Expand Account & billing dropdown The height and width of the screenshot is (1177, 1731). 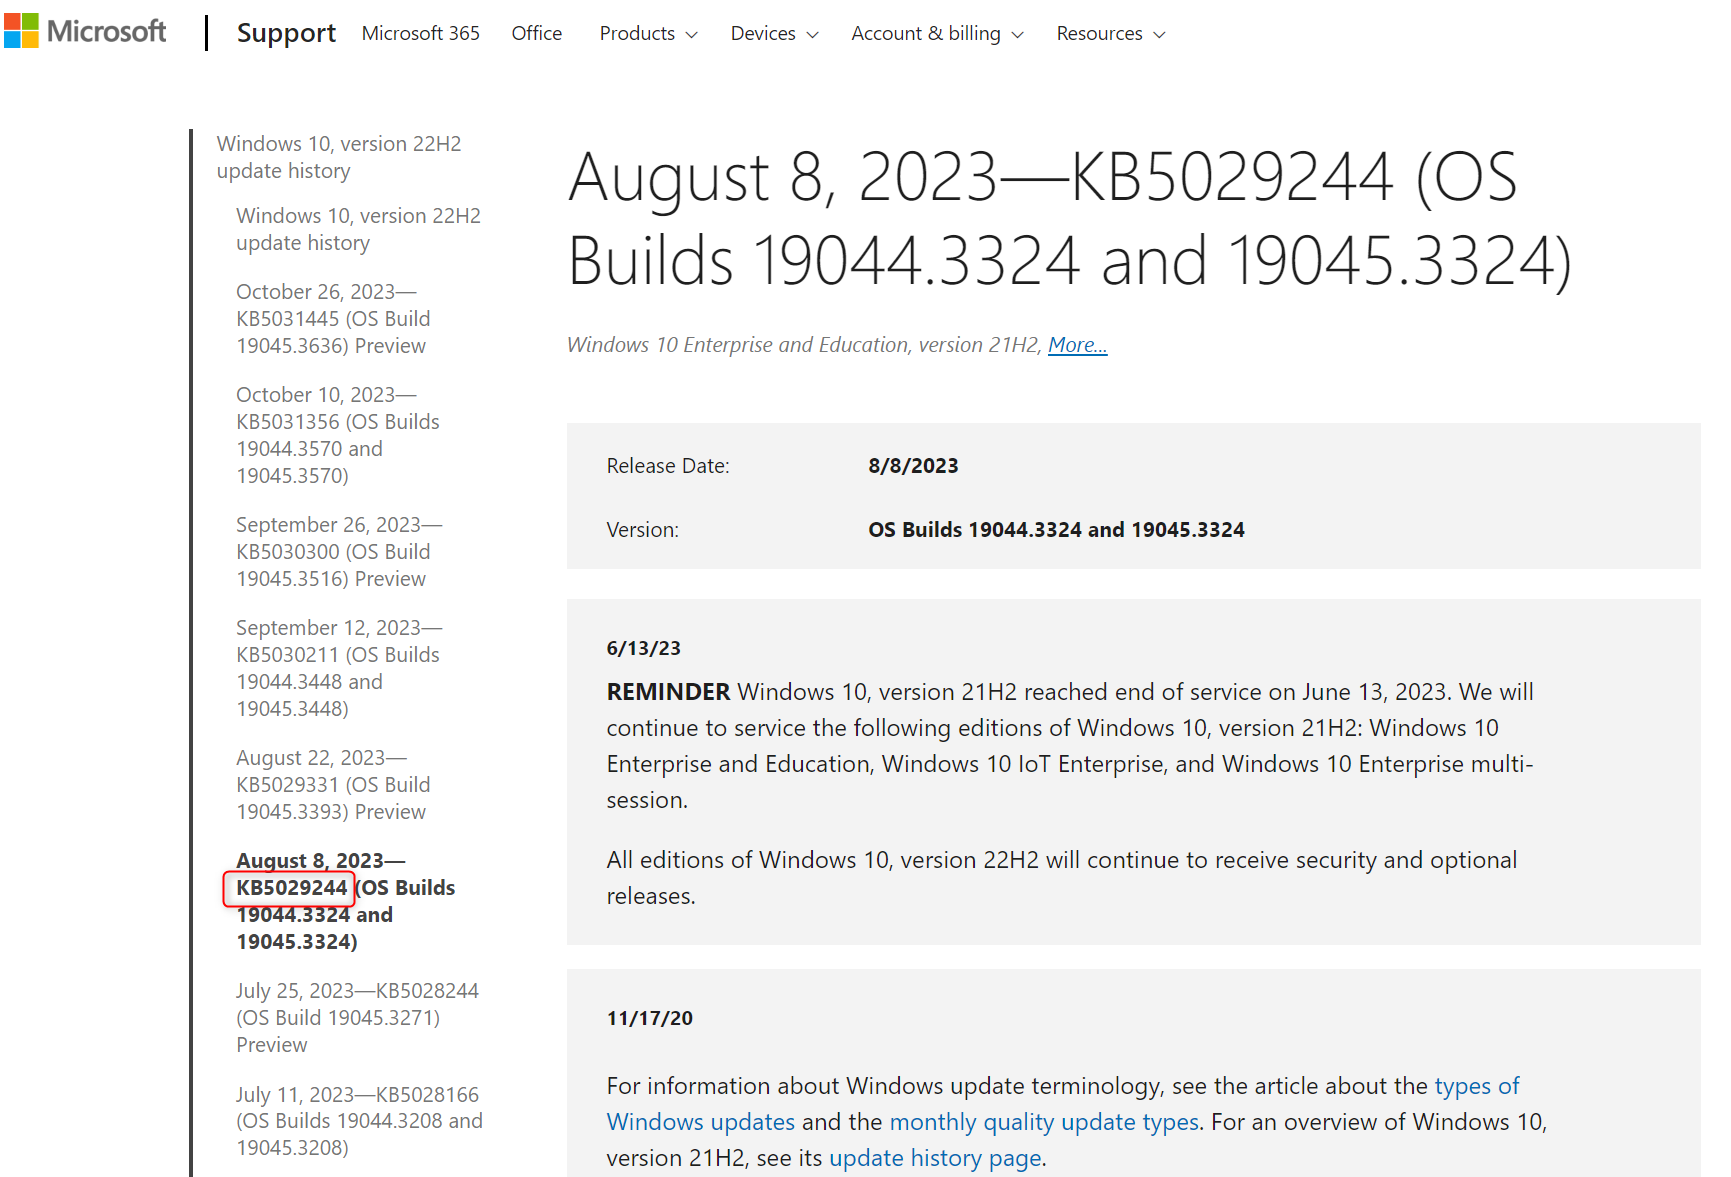(x=937, y=33)
